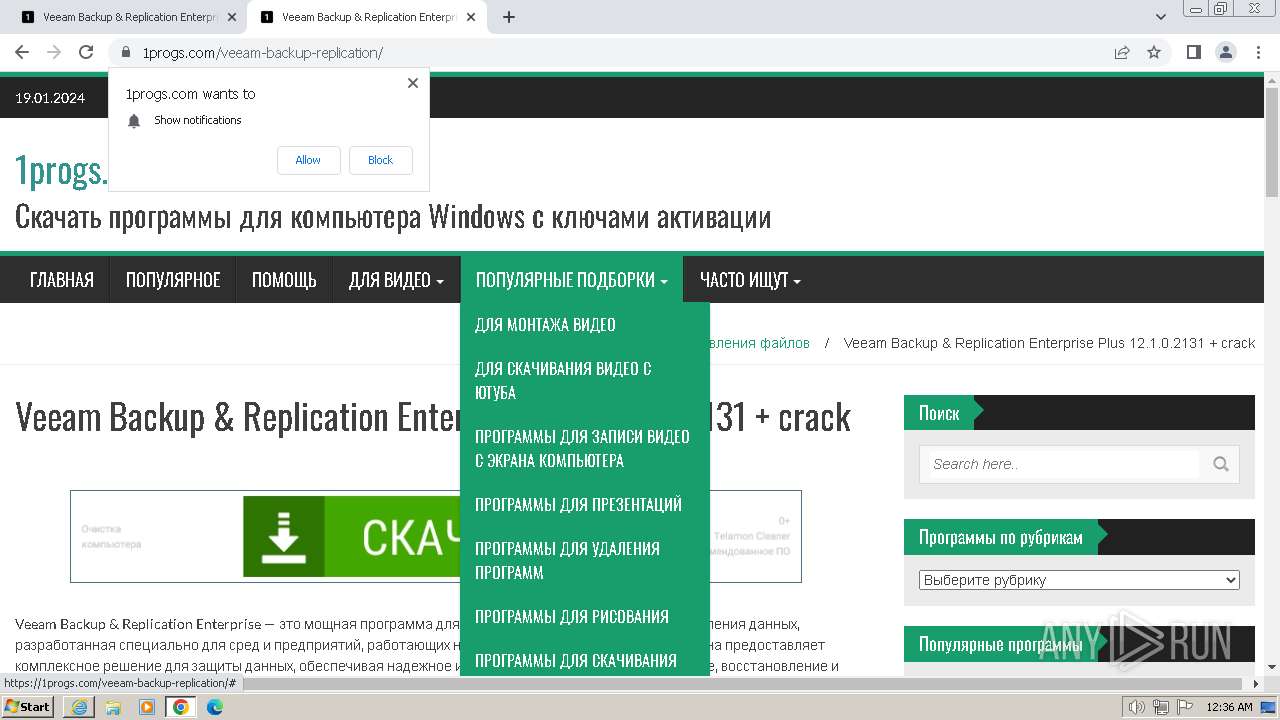Go back with the browser back arrow
Viewport: 1280px width, 720px height.
pos(22,52)
